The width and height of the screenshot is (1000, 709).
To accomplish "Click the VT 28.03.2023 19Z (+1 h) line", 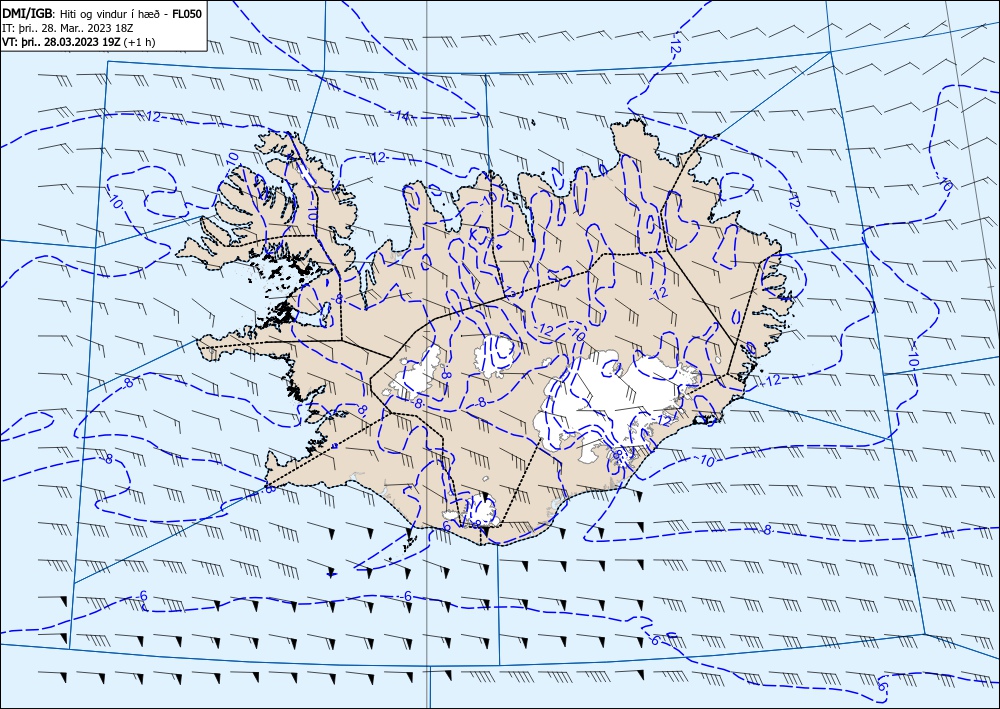I will pyautogui.click(x=79, y=43).
